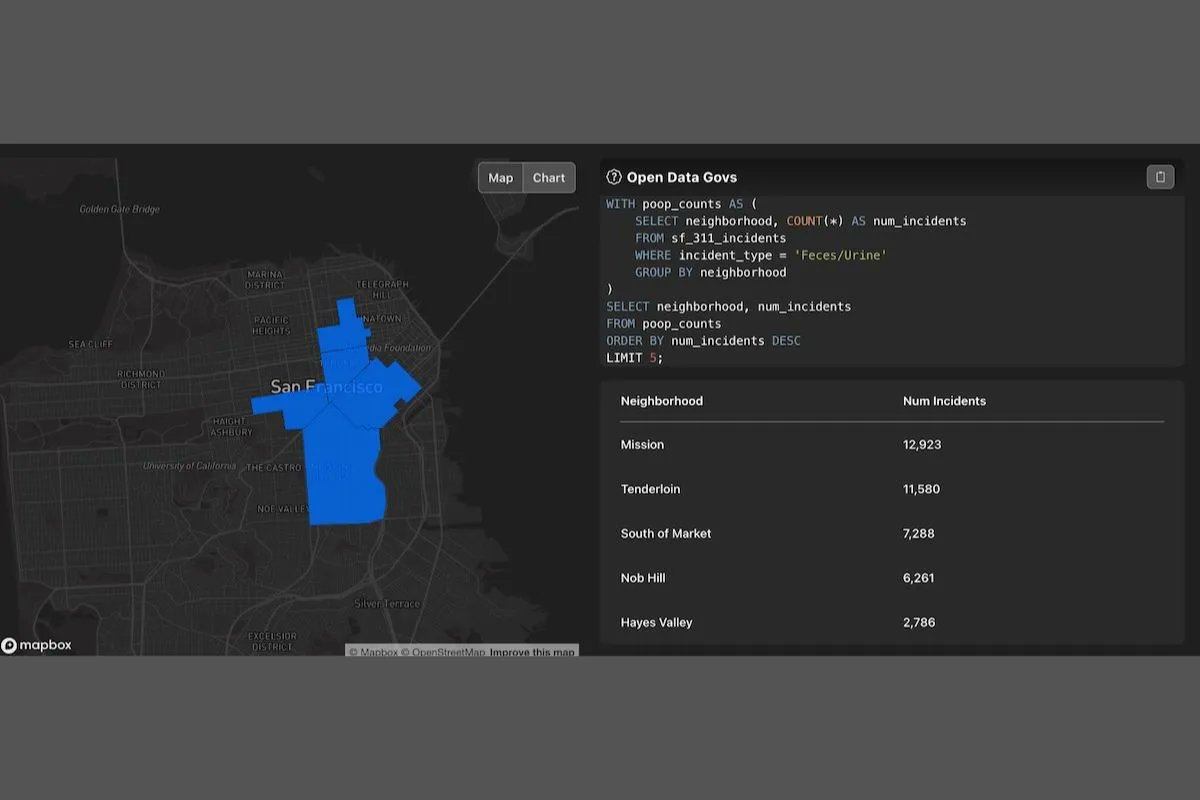The image size is (1200, 800).
Task: Click the San Francisco map label
Action: [x=326, y=386]
